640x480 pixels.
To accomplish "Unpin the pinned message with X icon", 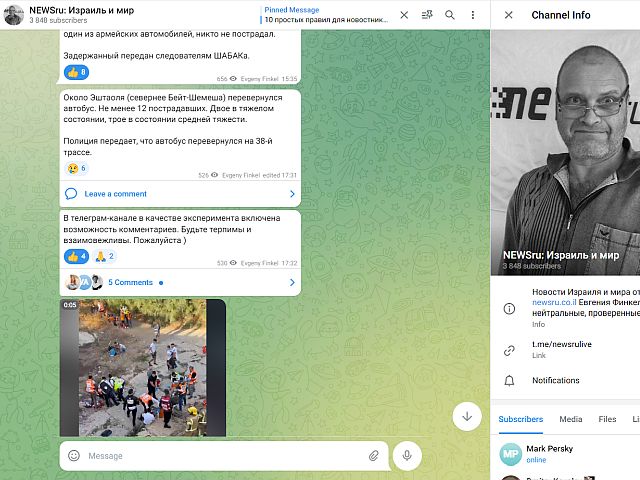I will pos(404,15).
